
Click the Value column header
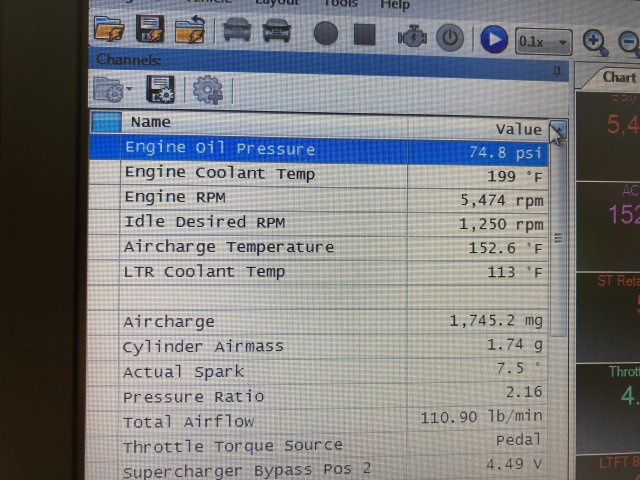pos(518,129)
